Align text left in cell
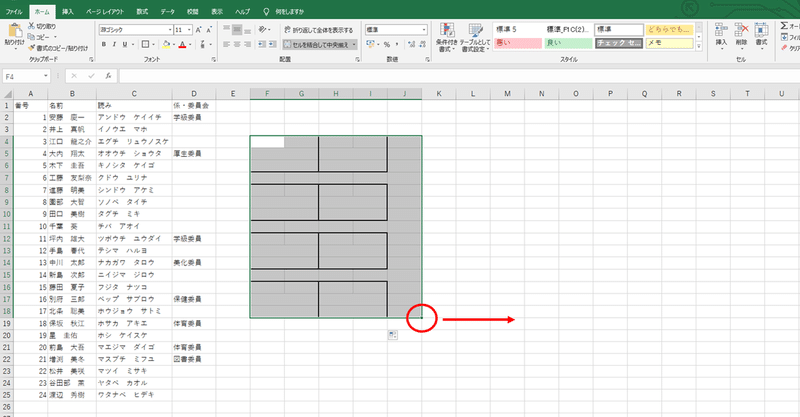This screenshot has width=800, height=417. pos(227,45)
